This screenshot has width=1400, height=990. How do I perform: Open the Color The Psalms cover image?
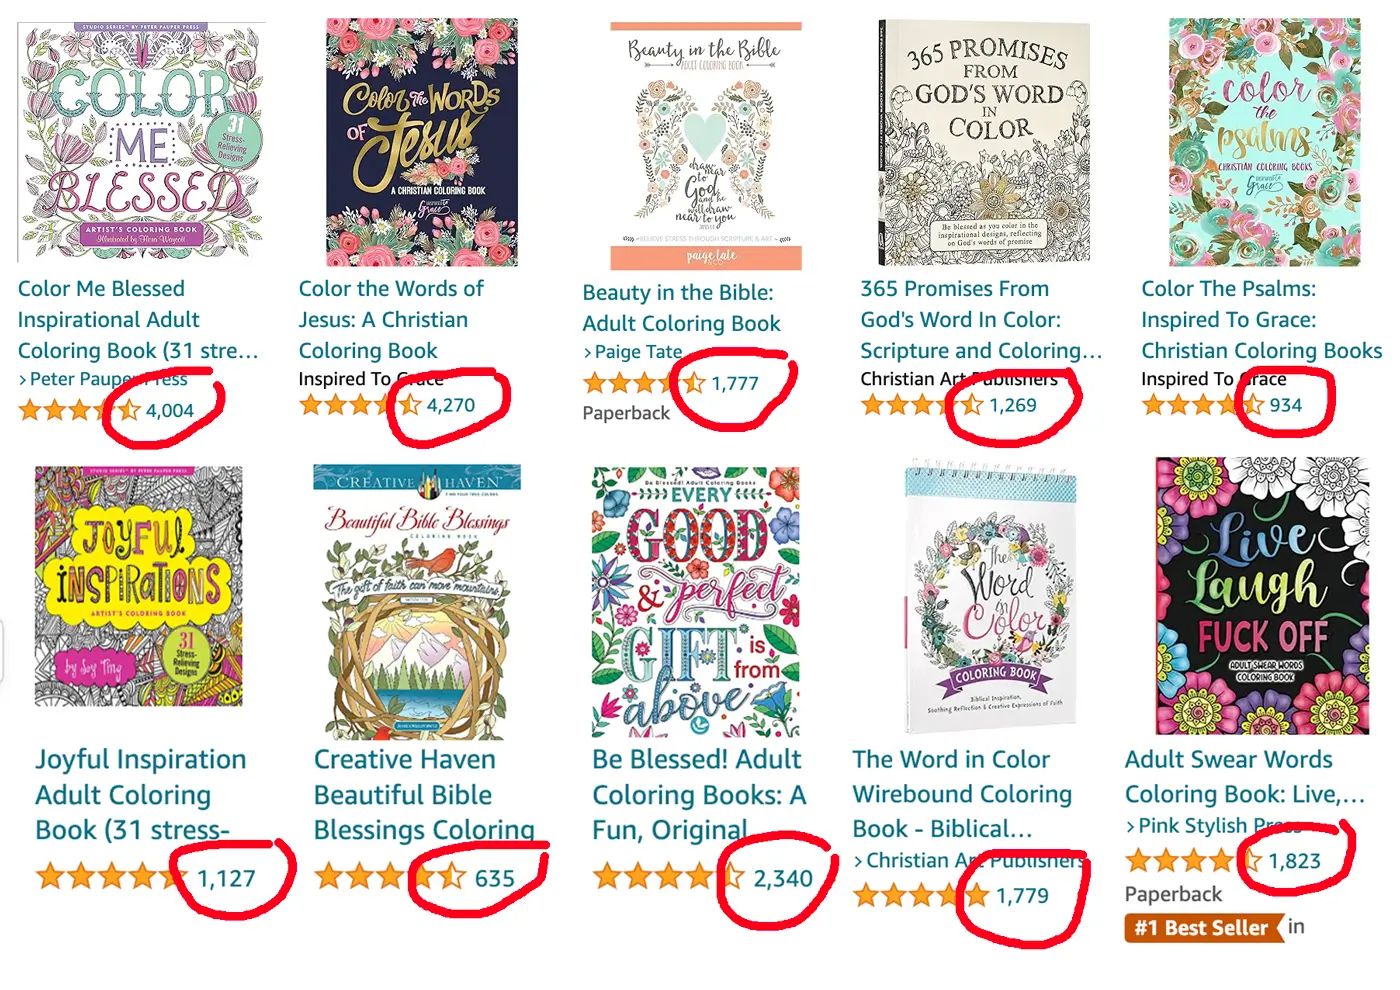pos(1264,142)
